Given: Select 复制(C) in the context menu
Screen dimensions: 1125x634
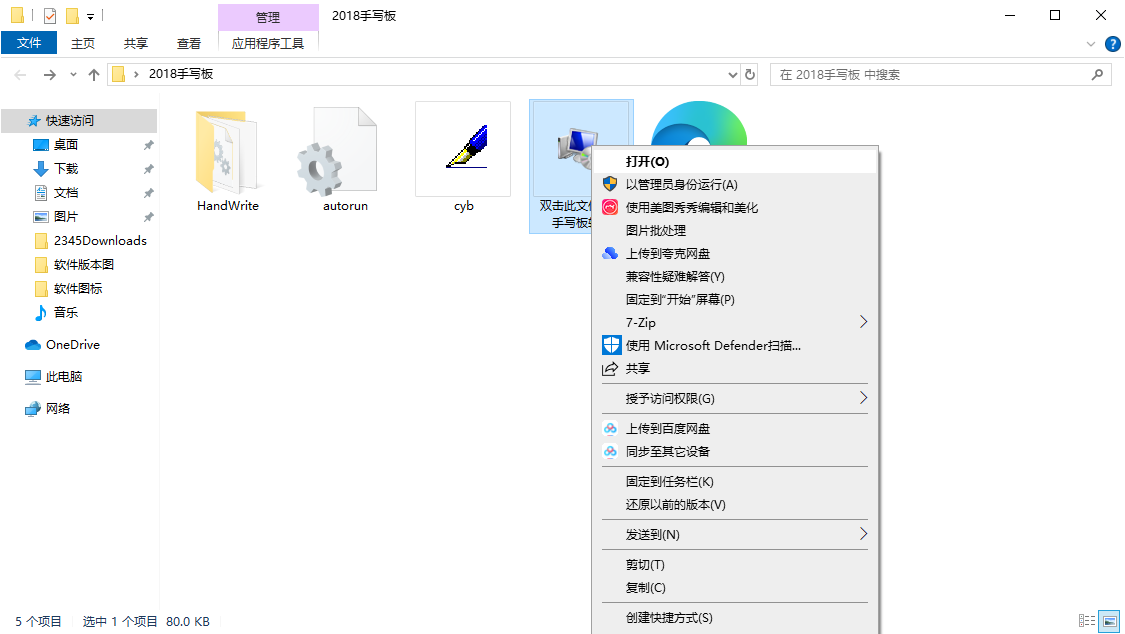Looking at the screenshot, I should point(645,588).
